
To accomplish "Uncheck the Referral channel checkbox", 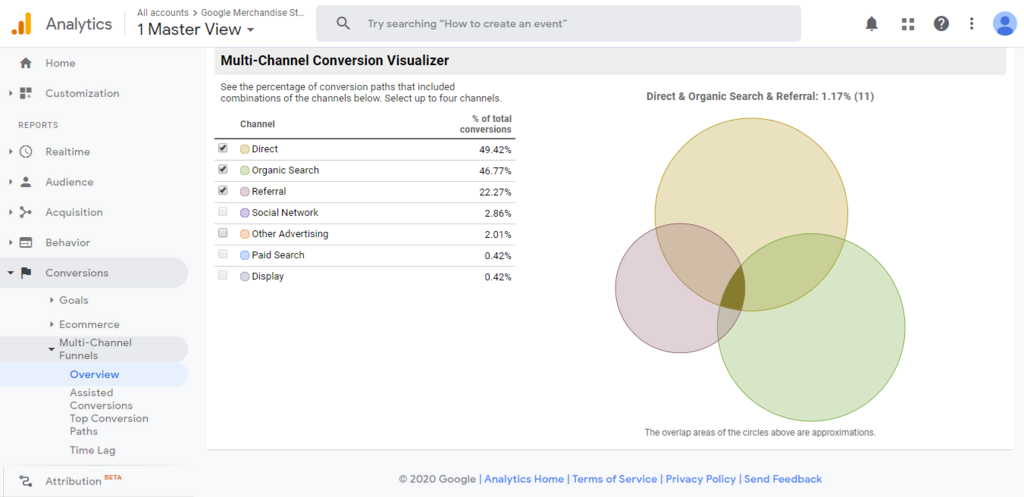I will coord(223,191).
